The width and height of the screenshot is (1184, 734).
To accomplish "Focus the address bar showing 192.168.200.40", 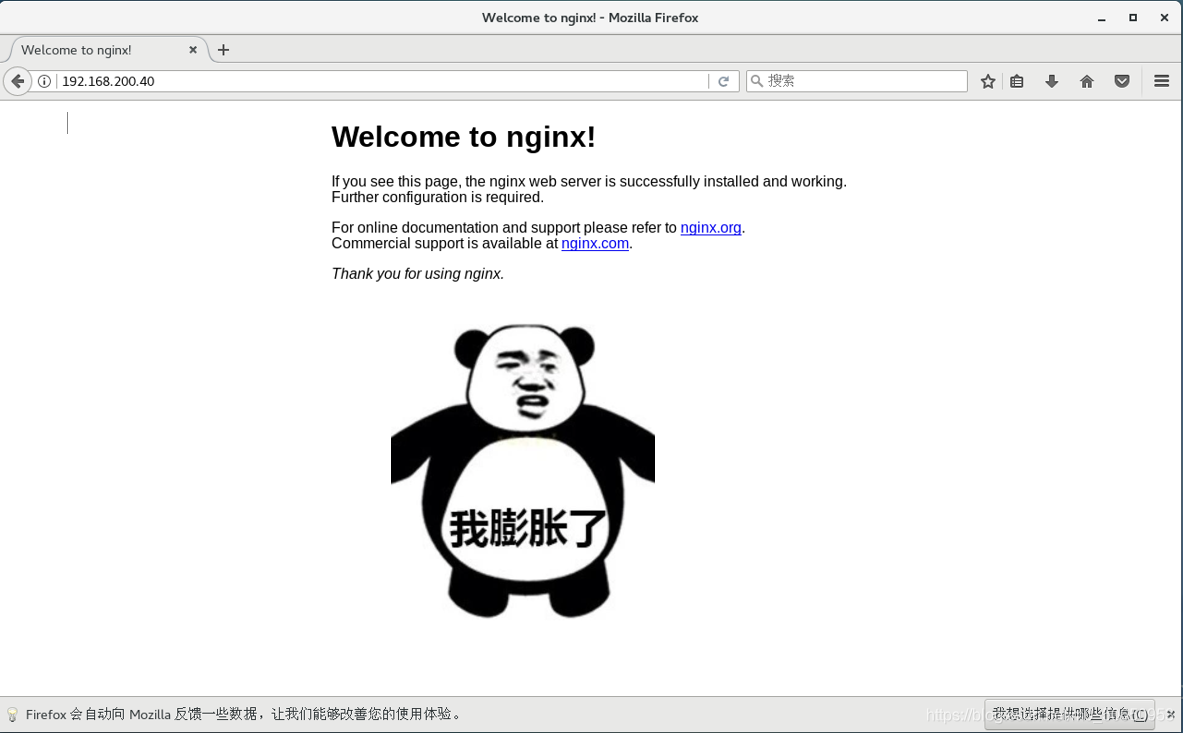I will pos(381,82).
